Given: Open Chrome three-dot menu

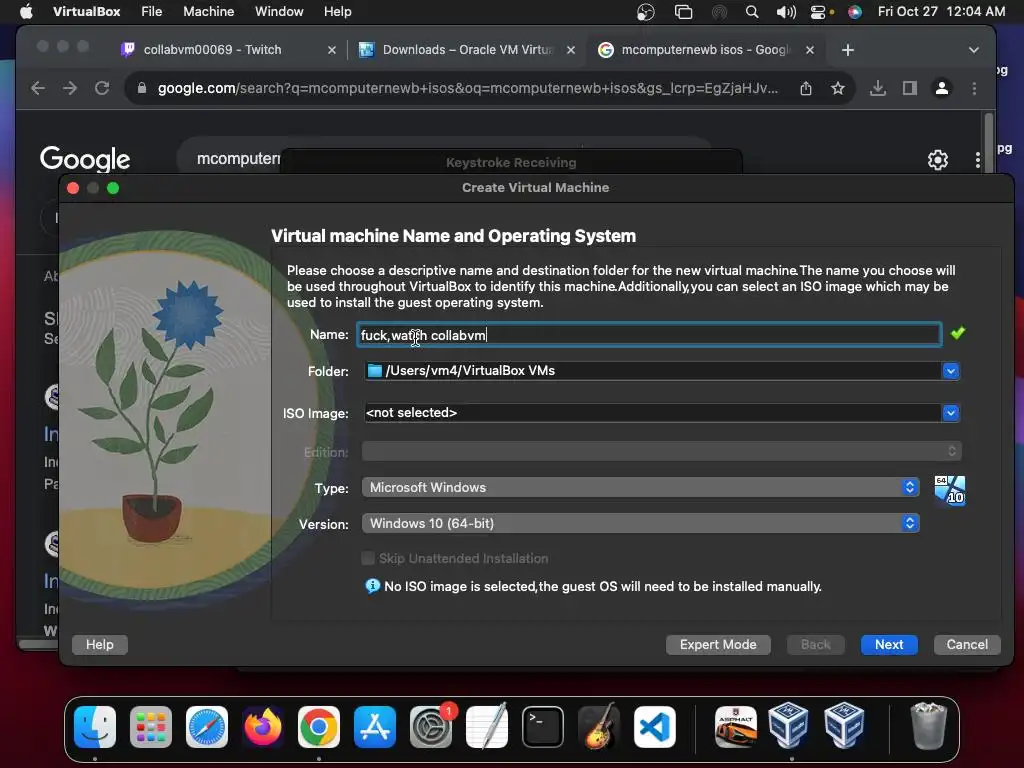Looking at the screenshot, I should 974,88.
